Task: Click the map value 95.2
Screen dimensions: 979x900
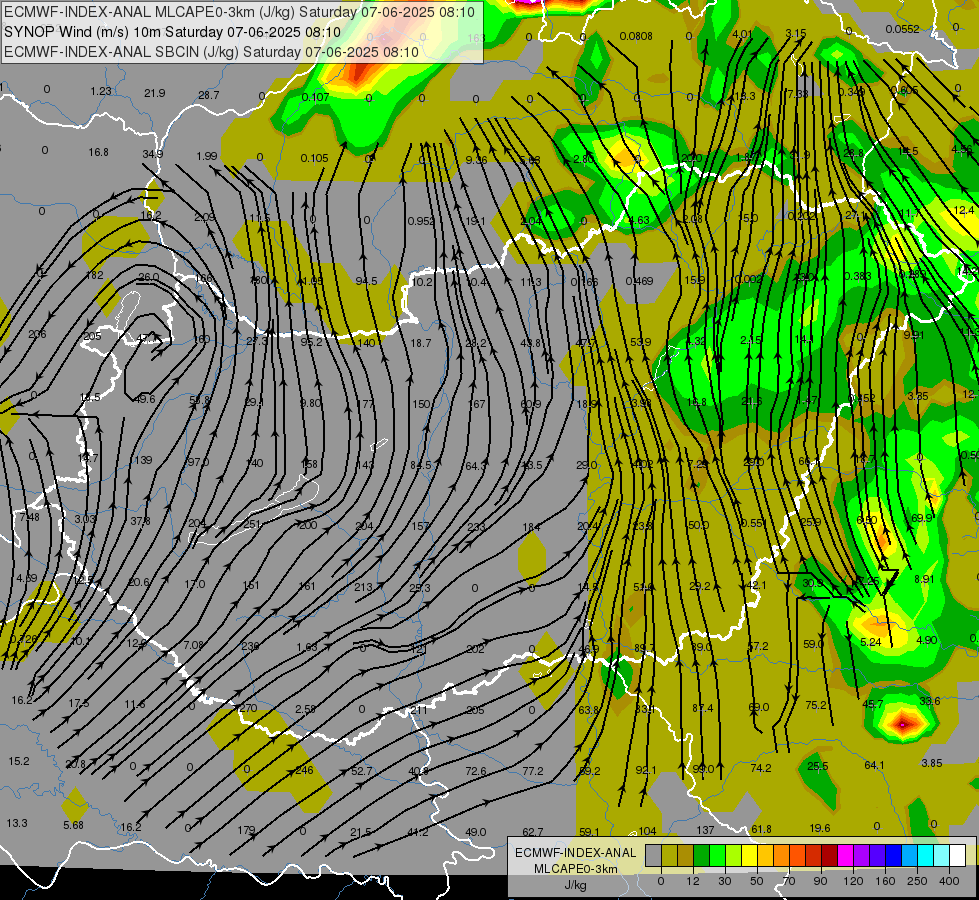Action: (312, 342)
